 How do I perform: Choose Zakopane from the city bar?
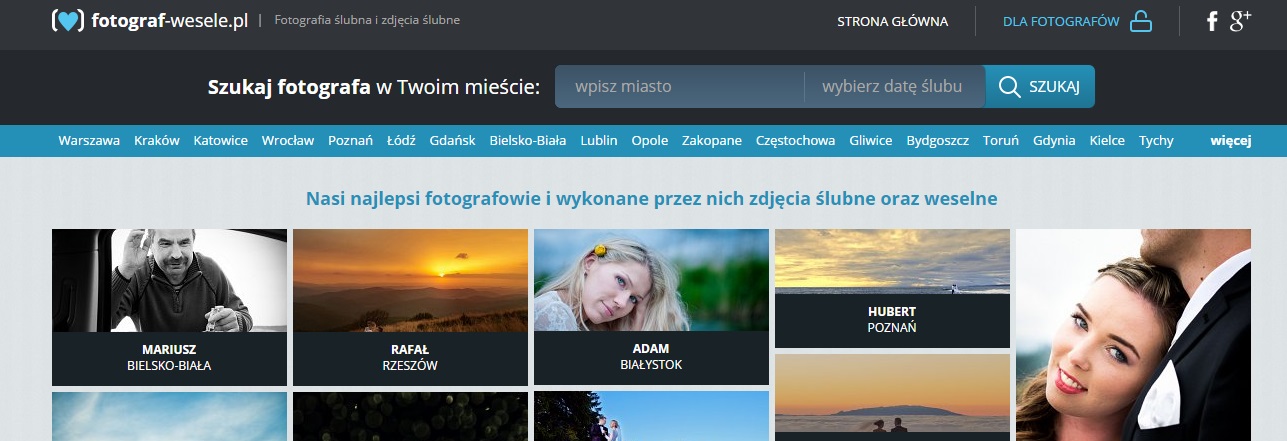point(712,141)
